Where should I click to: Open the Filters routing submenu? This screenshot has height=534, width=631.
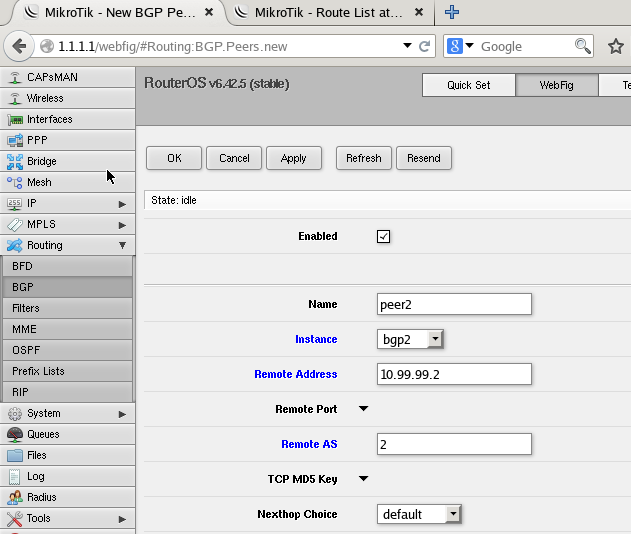pyautogui.click(x=67, y=308)
